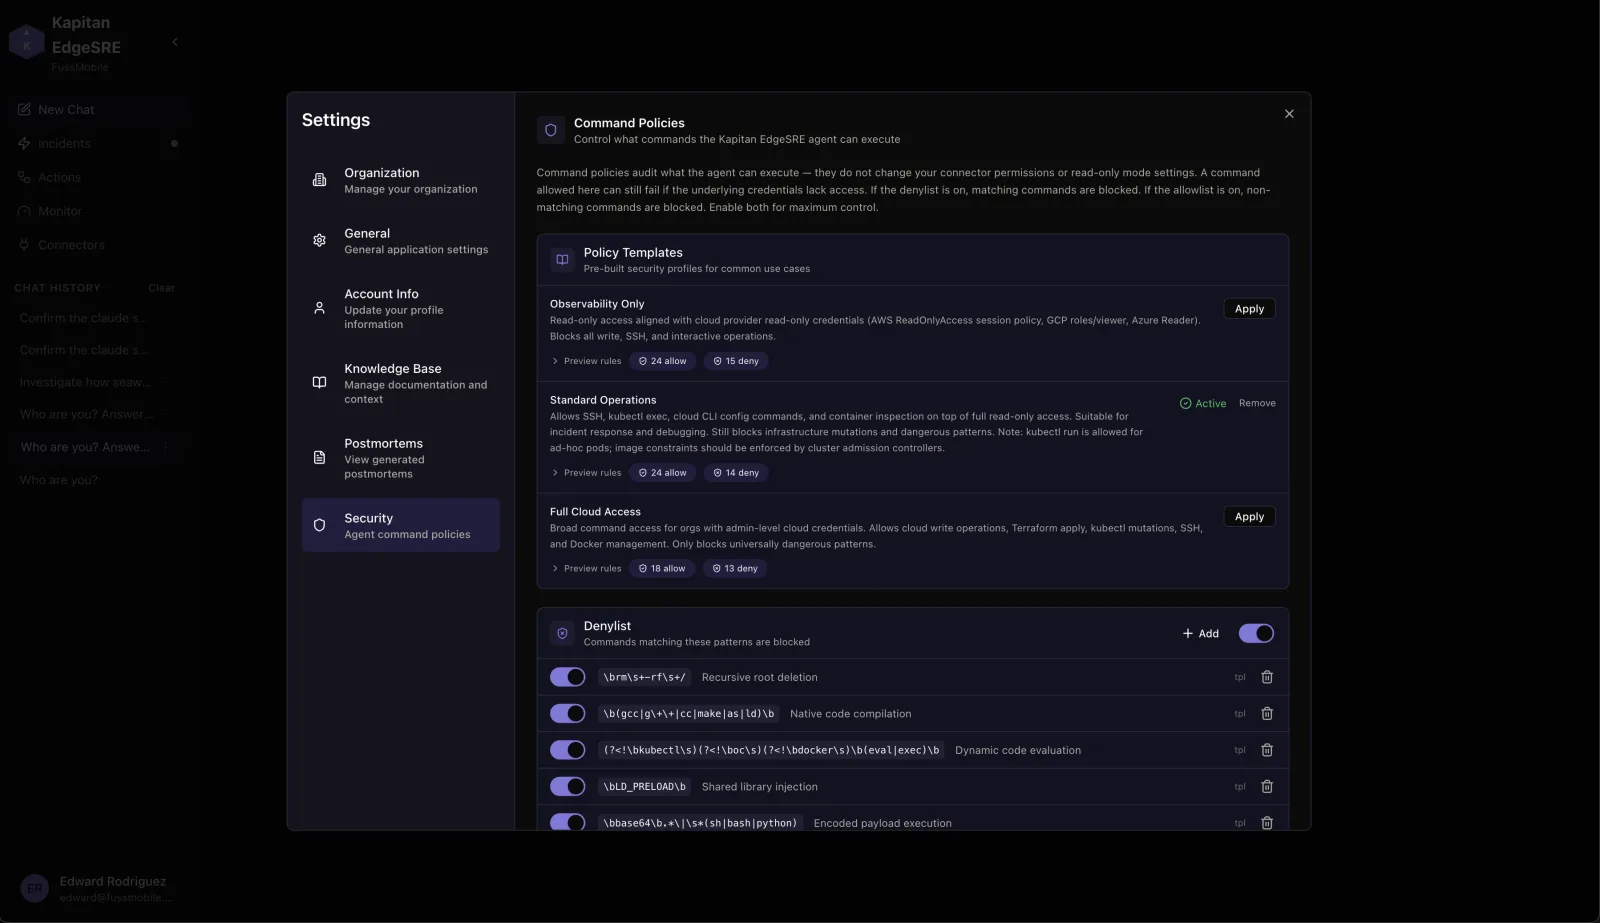
Task: Toggle the Shared library injection rule
Action: 567,787
